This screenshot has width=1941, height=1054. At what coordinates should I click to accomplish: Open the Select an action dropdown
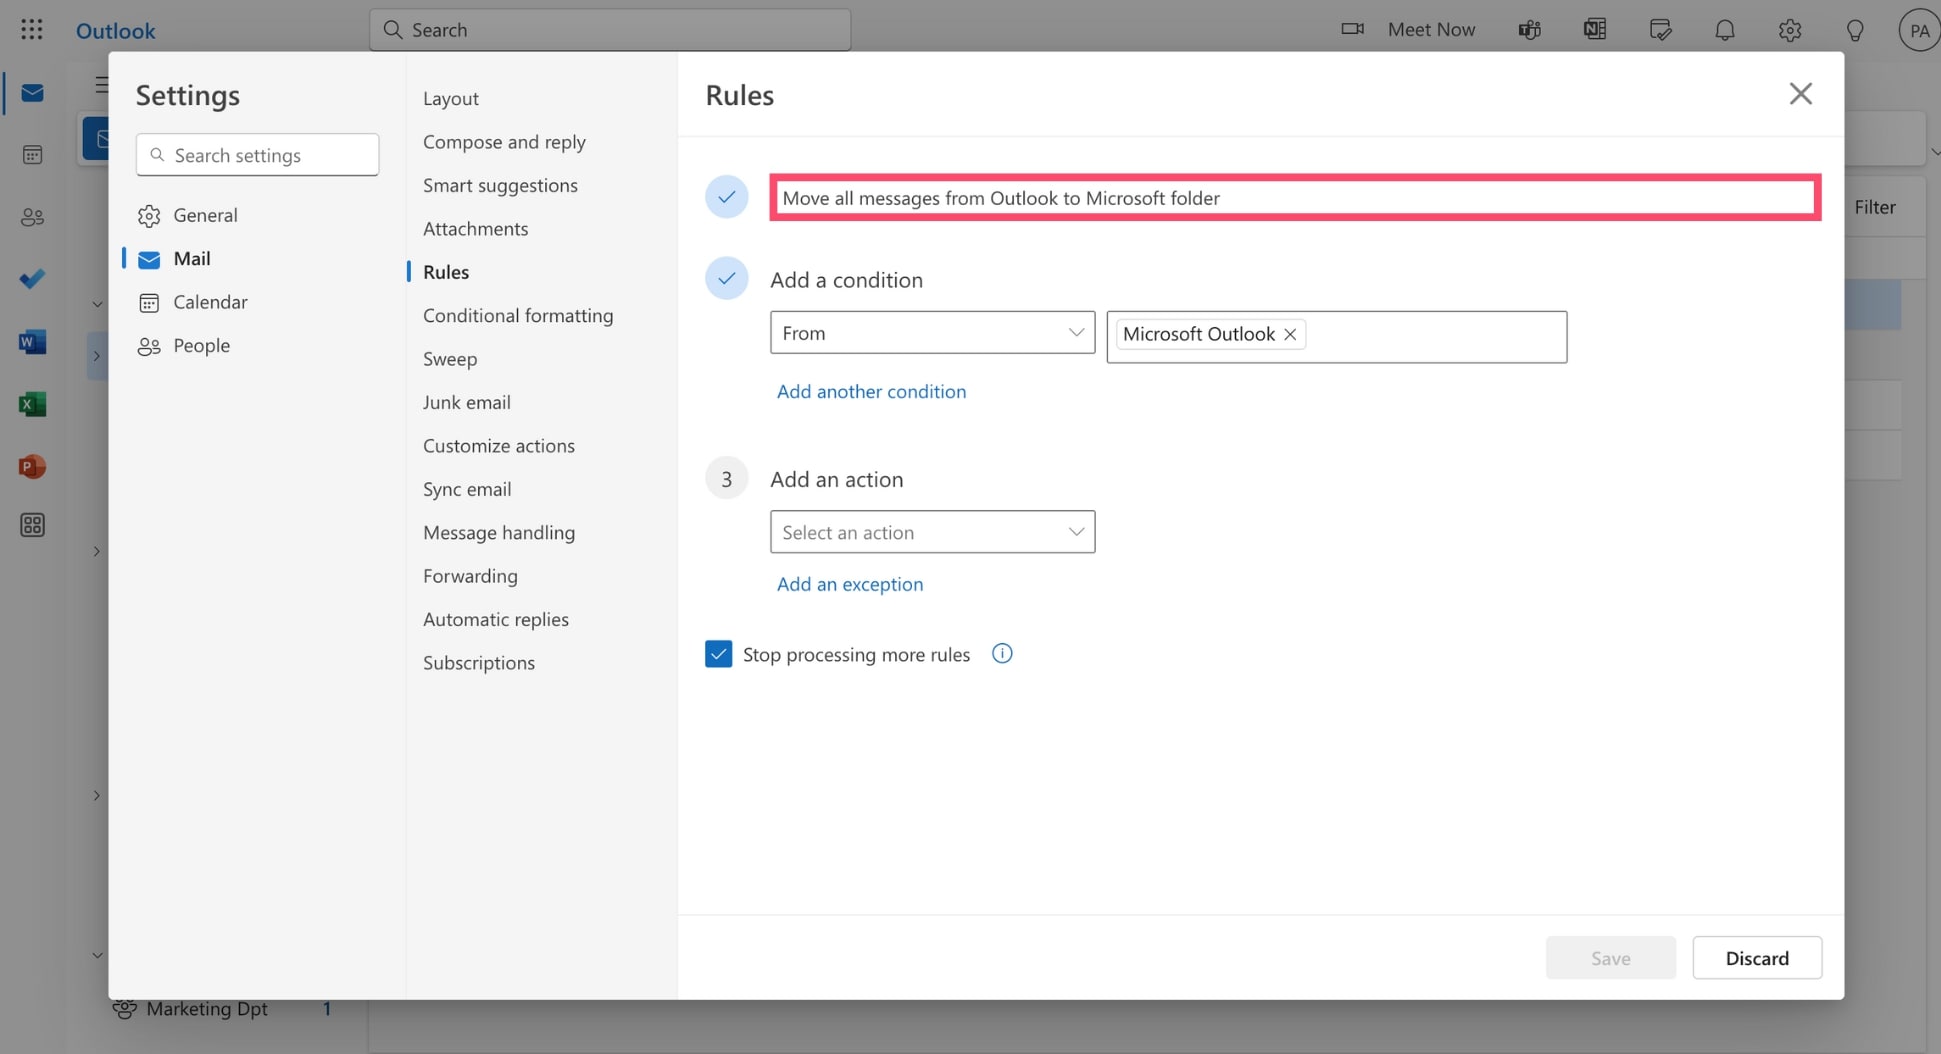tap(932, 532)
